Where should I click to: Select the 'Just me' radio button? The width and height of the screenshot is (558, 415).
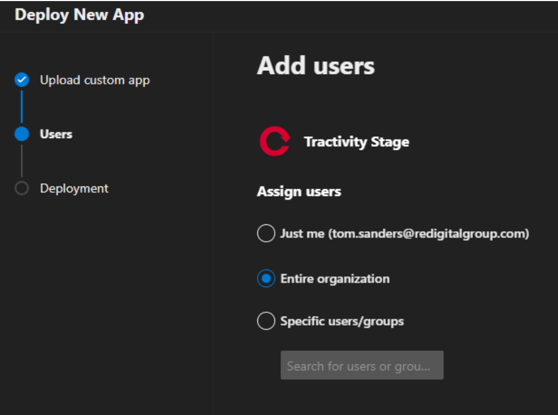coord(266,233)
